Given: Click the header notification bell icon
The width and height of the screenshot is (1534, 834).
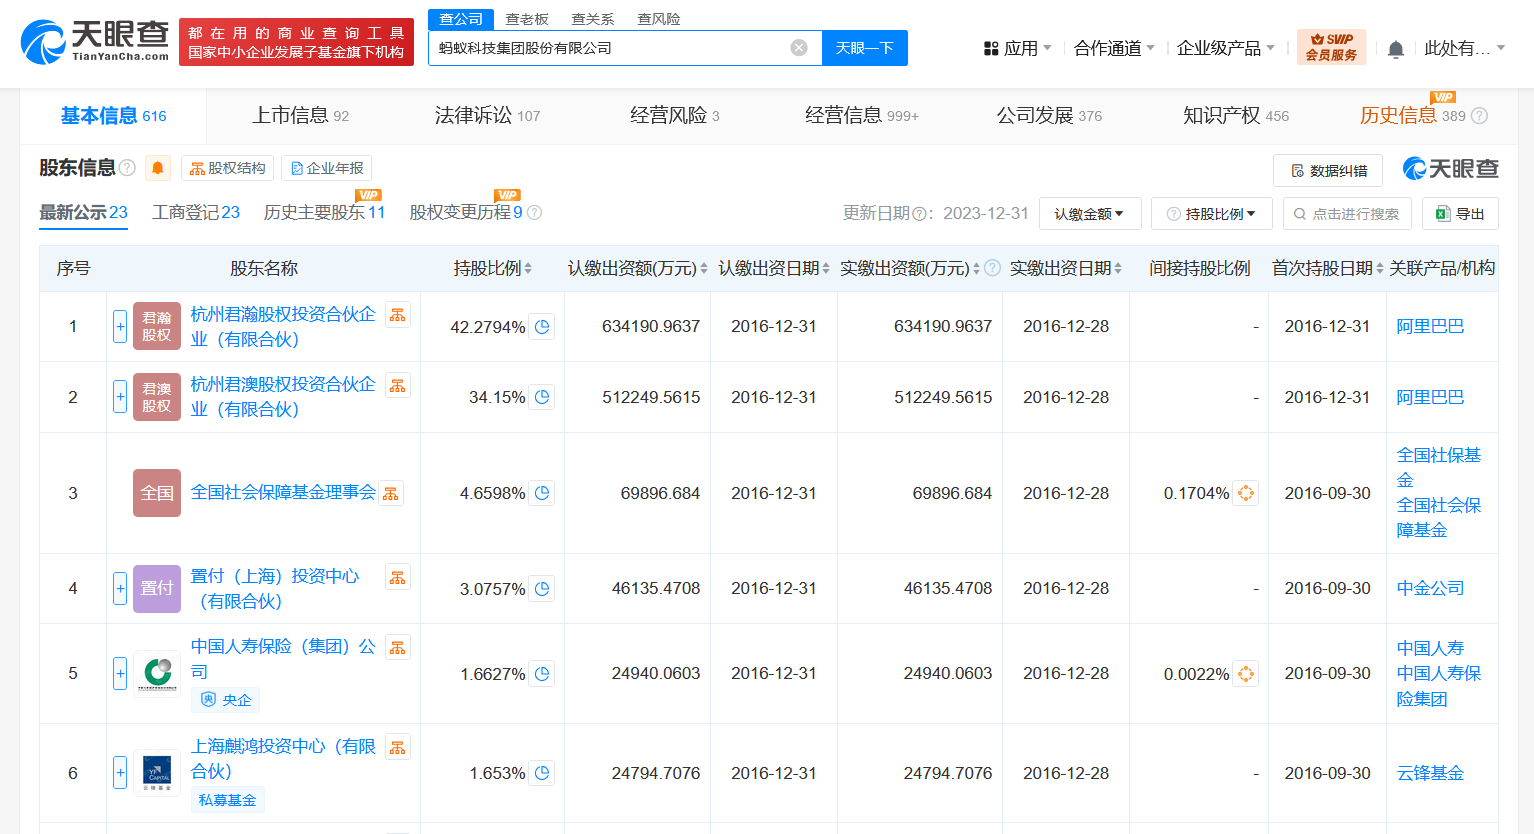Looking at the screenshot, I should [1396, 49].
